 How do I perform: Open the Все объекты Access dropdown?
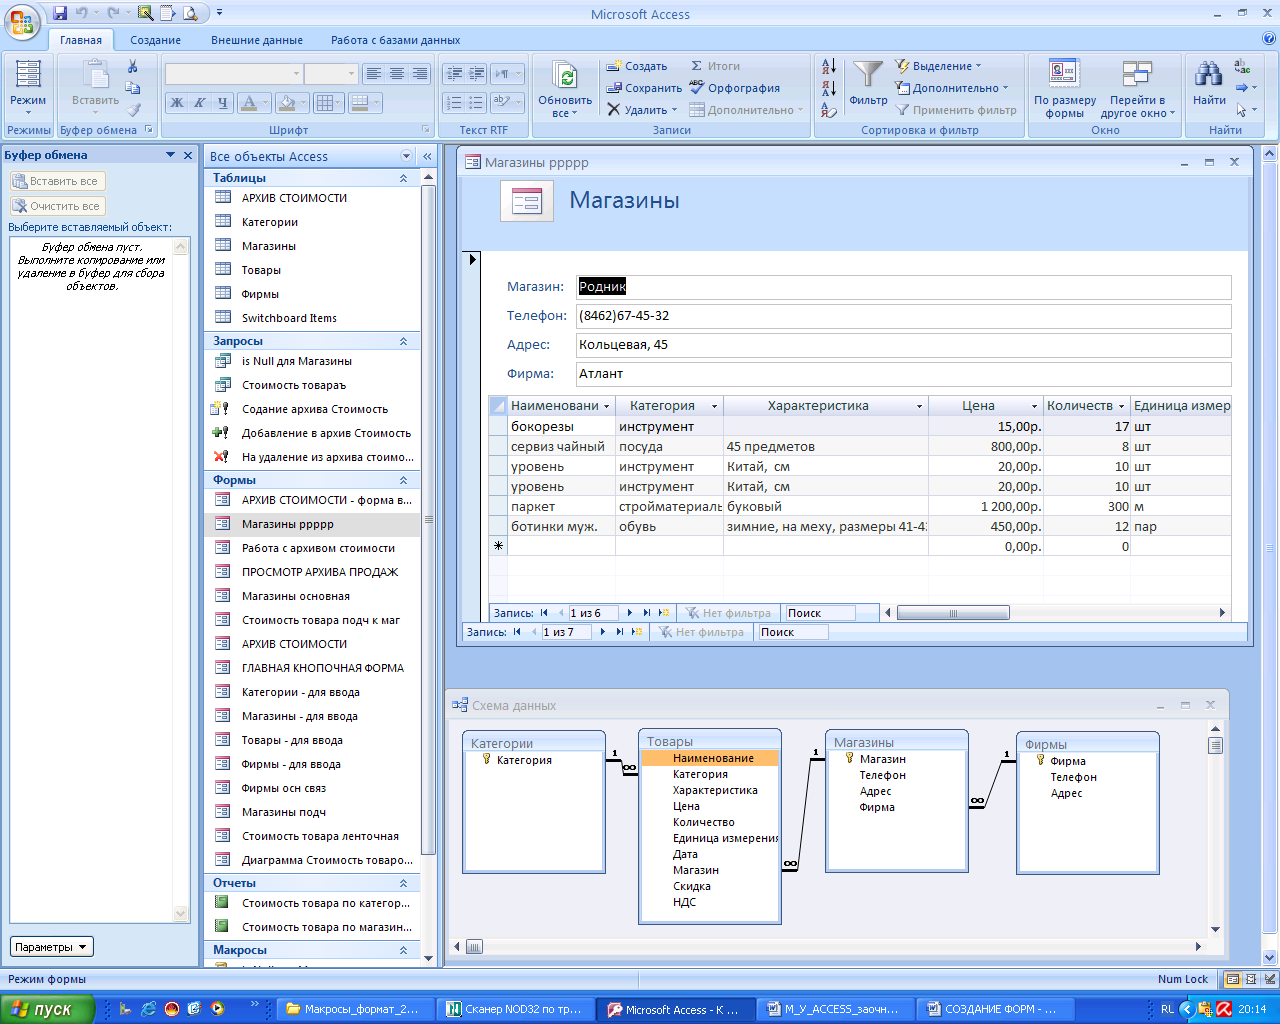tap(406, 156)
